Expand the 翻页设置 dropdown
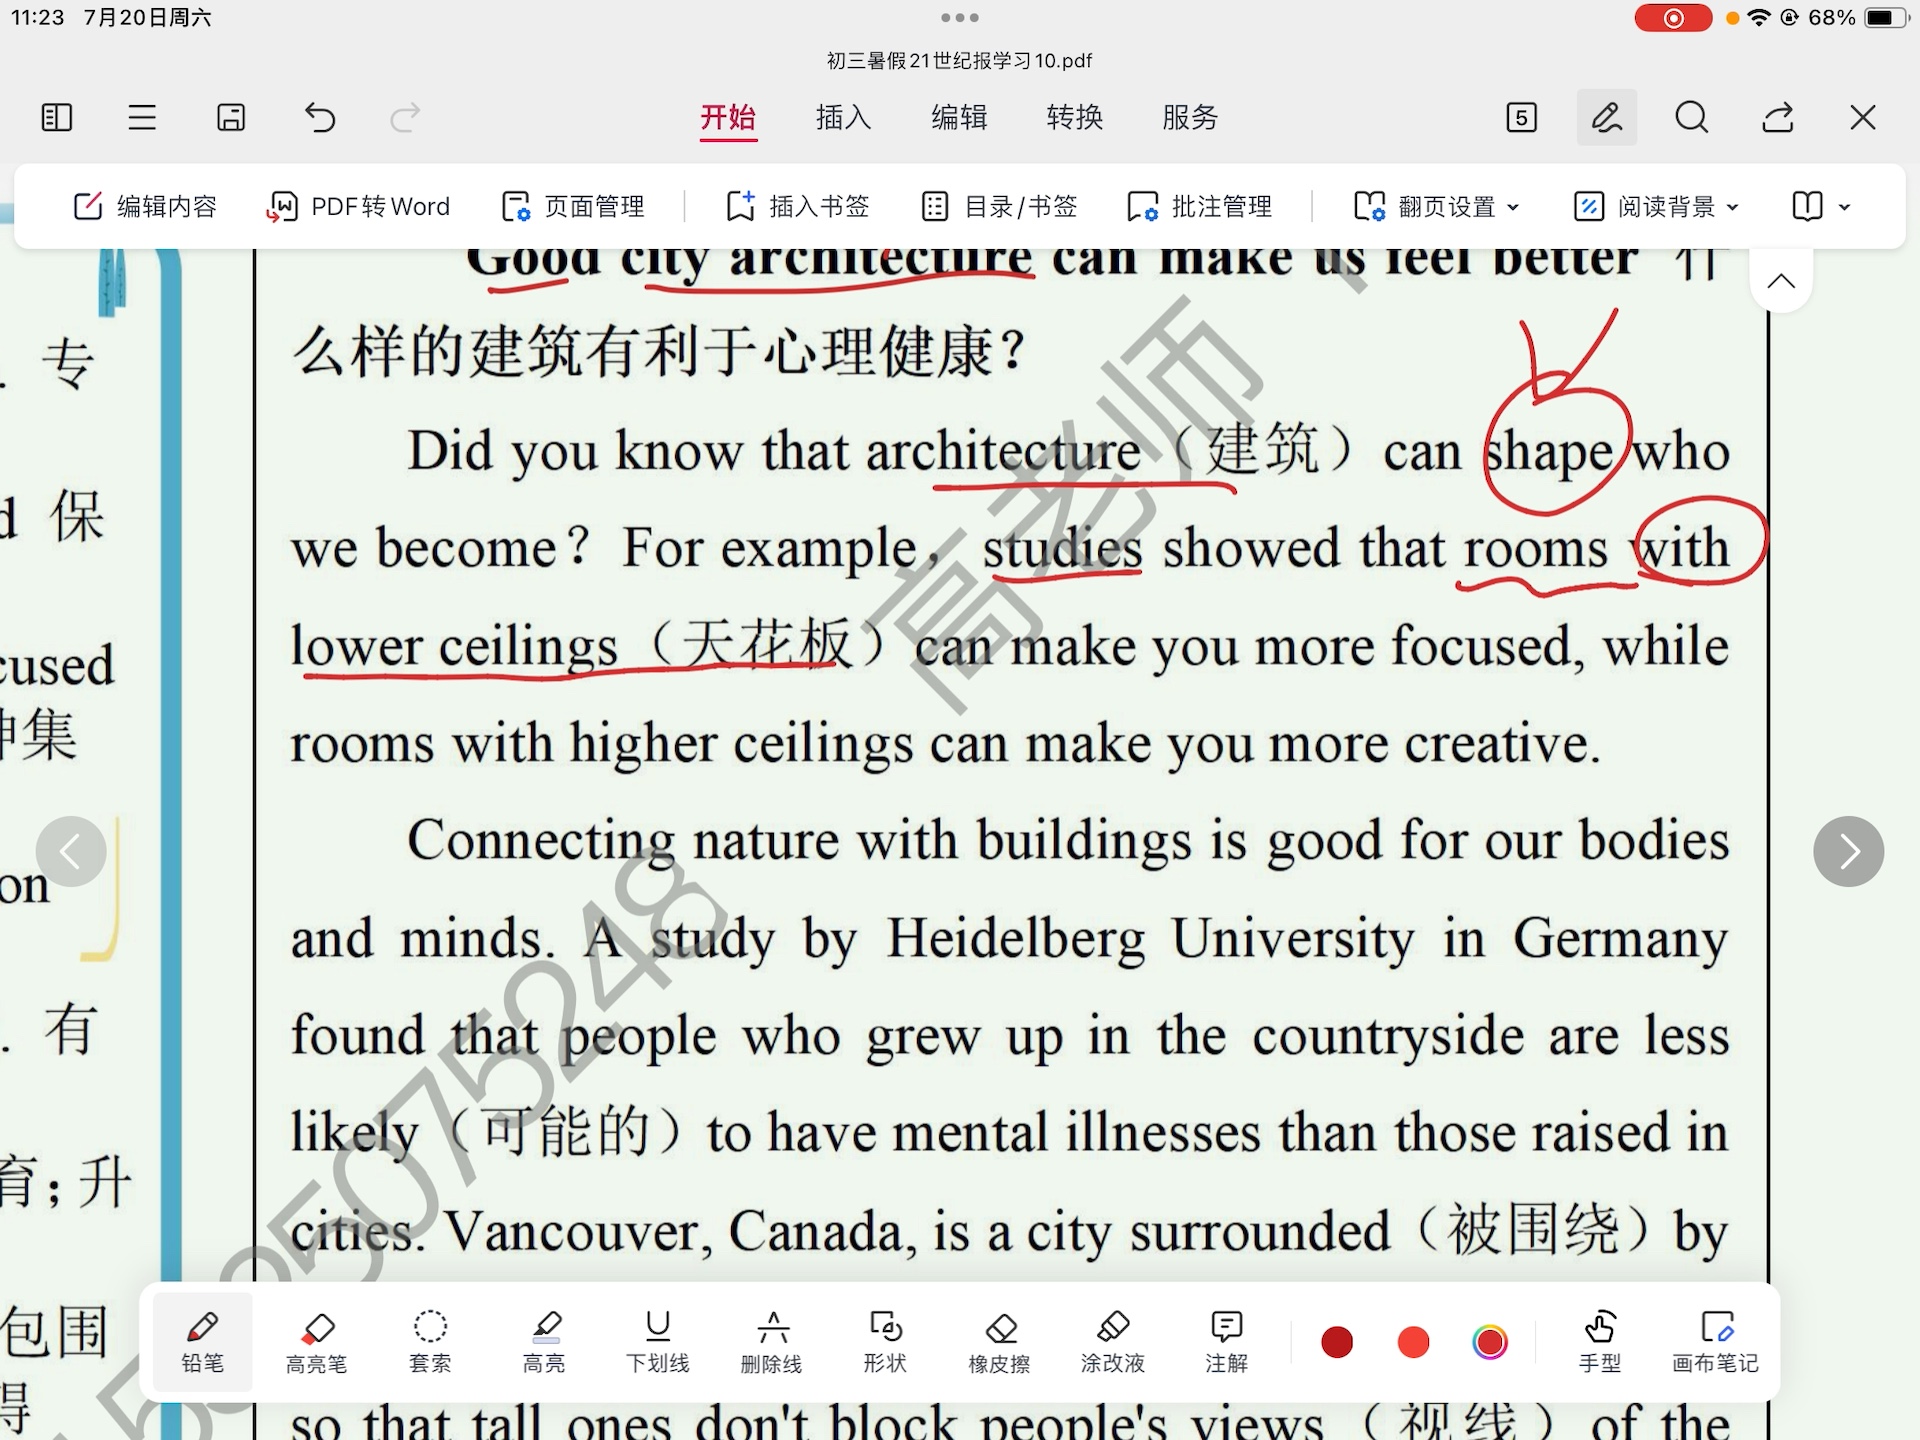The width and height of the screenshot is (1920, 1440). click(1436, 207)
